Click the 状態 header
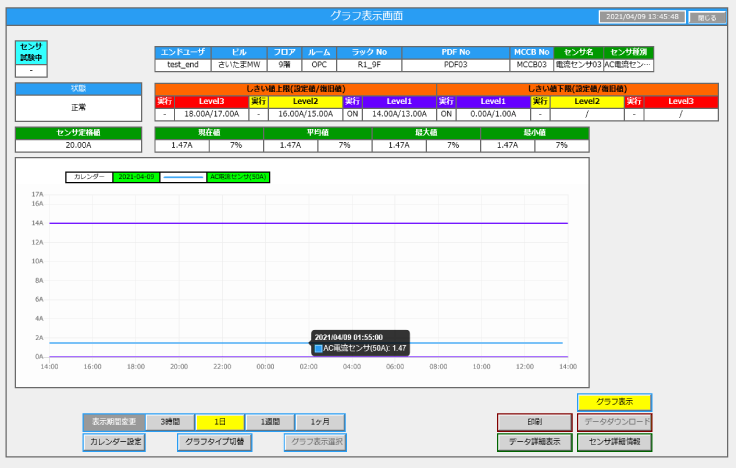This screenshot has height=468, width=736. click(x=78, y=89)
